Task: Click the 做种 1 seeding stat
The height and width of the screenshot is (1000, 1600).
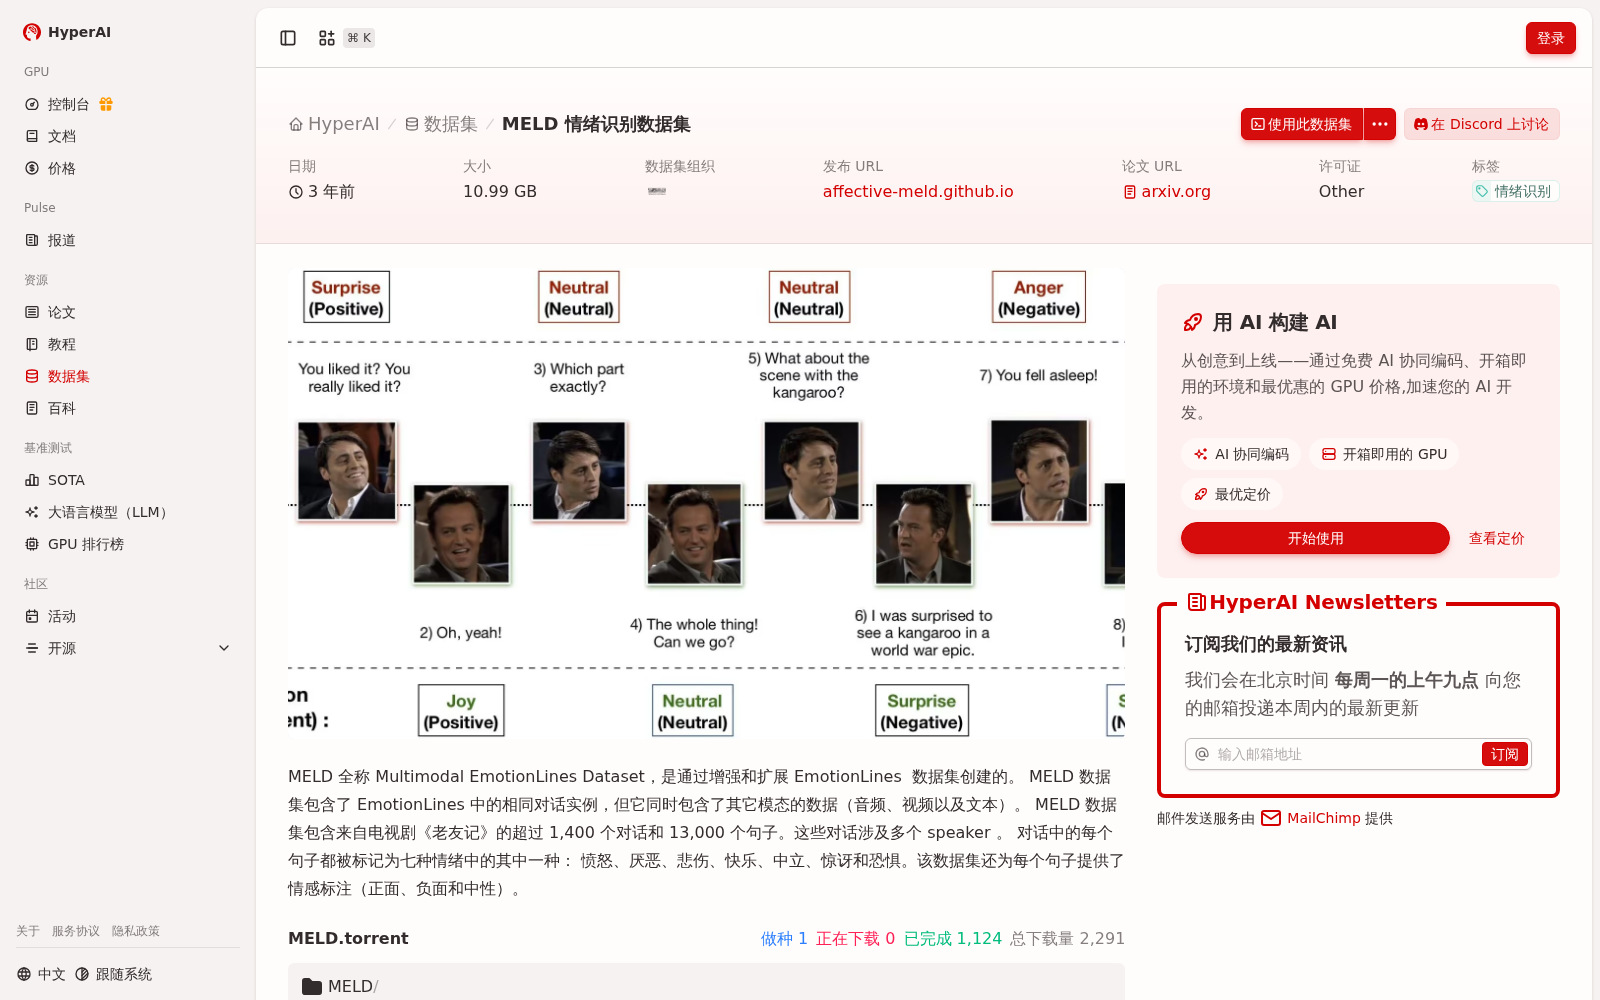Action: 784,938
